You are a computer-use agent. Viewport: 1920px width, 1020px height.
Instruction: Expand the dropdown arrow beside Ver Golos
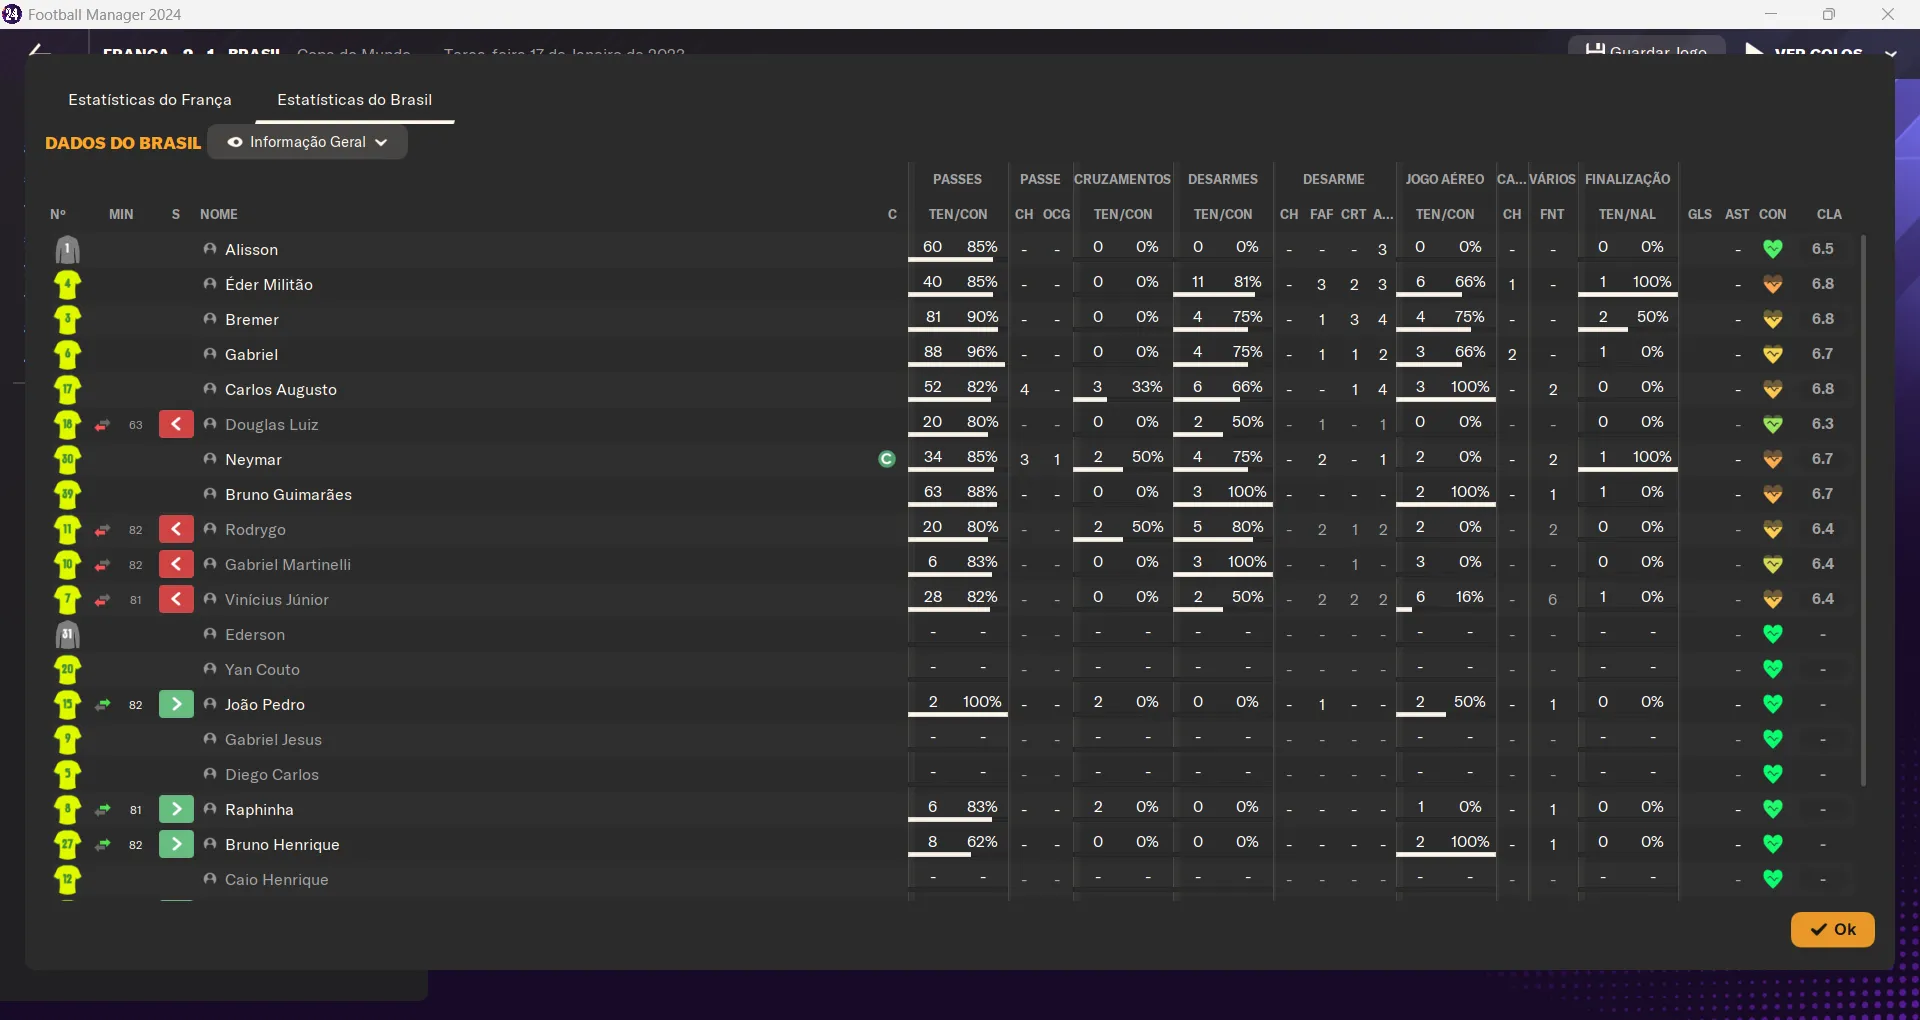1890,53
